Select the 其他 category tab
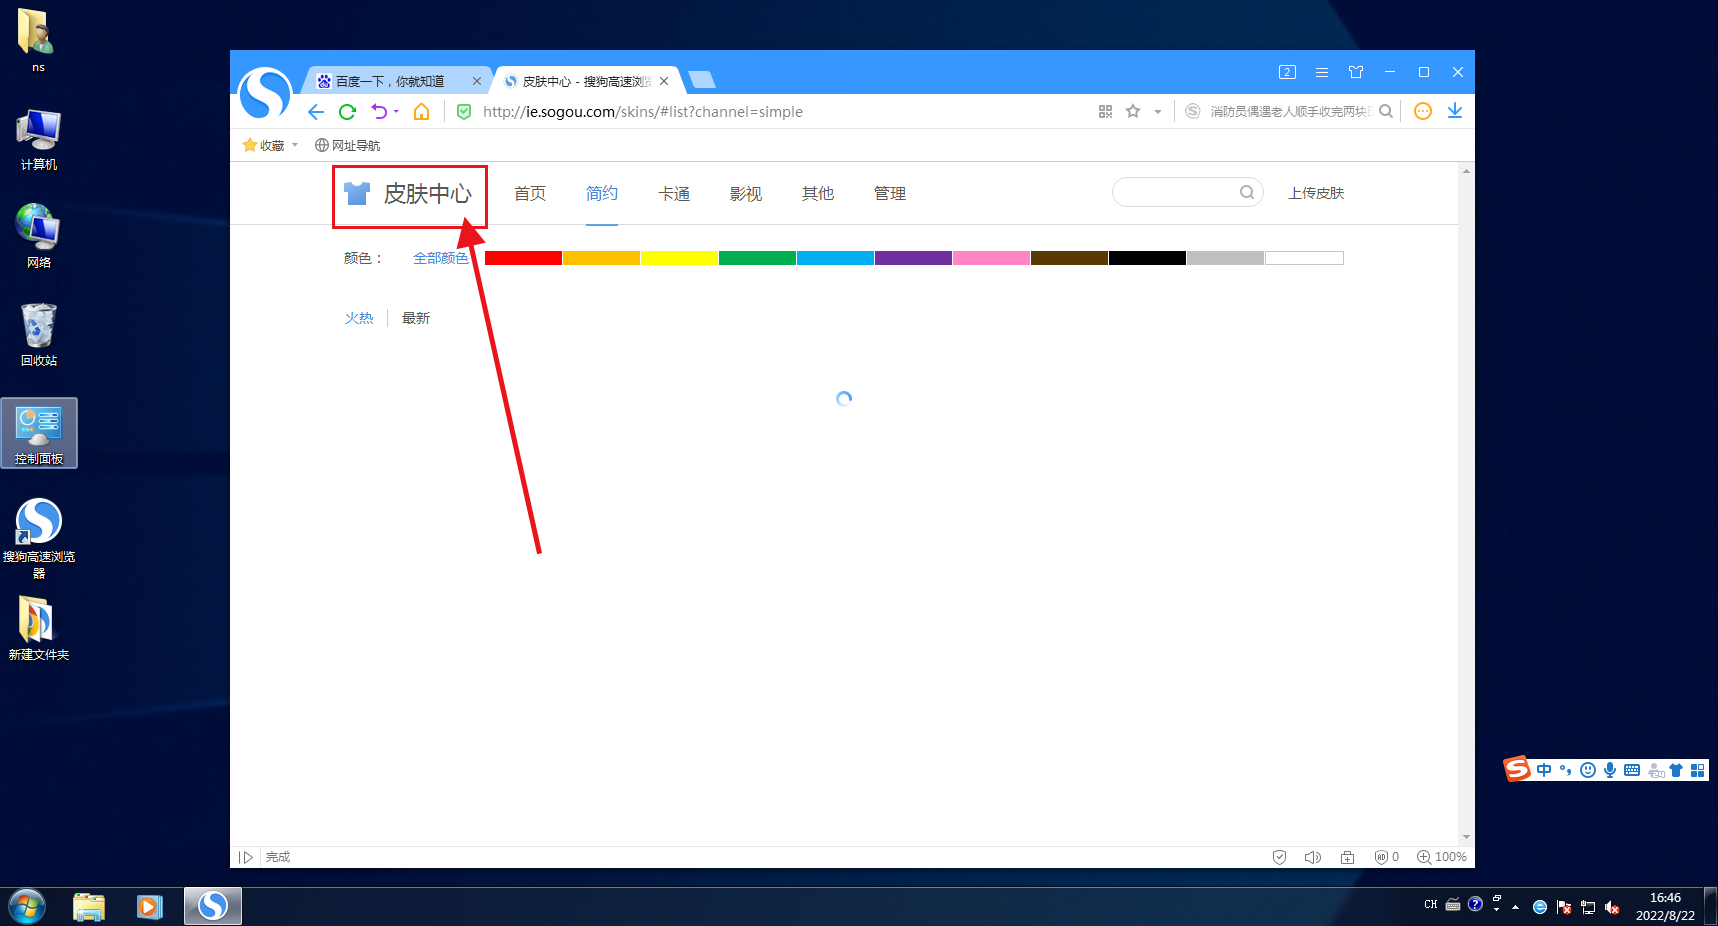The height and width of the screenshot is (926, 1718). pyautogui.click(x=818, y=193)
